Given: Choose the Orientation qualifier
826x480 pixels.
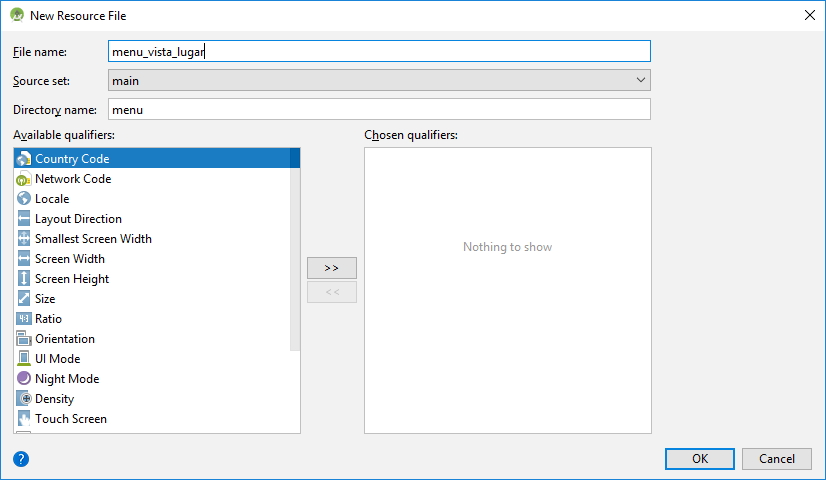Looking at the screenshot, I should tap(65, 339).
